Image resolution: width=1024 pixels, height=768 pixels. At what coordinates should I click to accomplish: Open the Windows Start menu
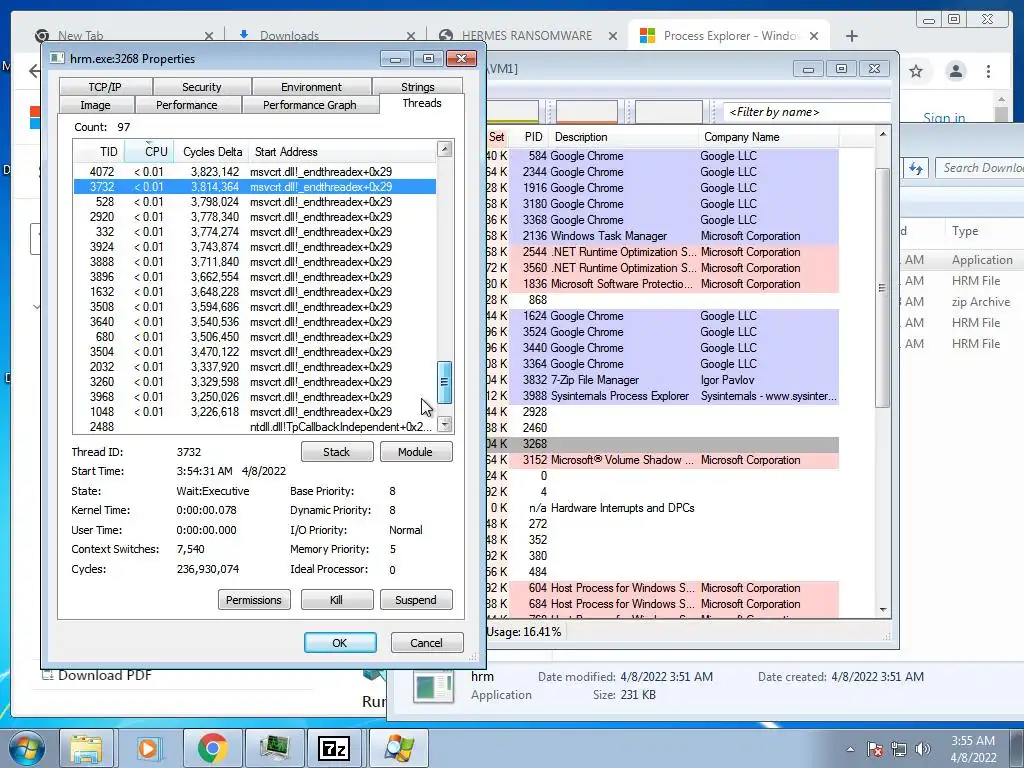[27, 748]
